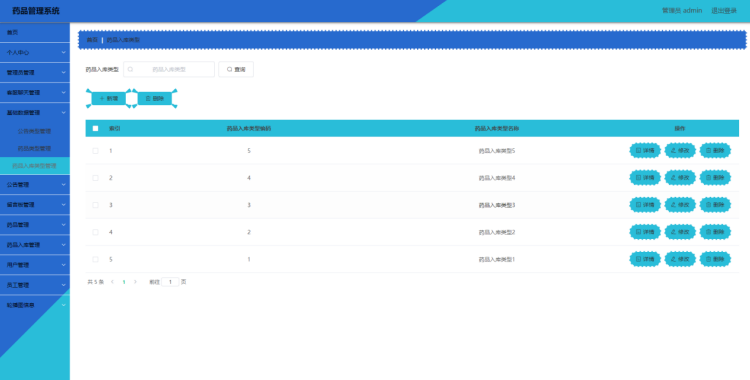750x380 pixels.
Task: Click 修改 for row 药品入库类型3
Action: 680,205
